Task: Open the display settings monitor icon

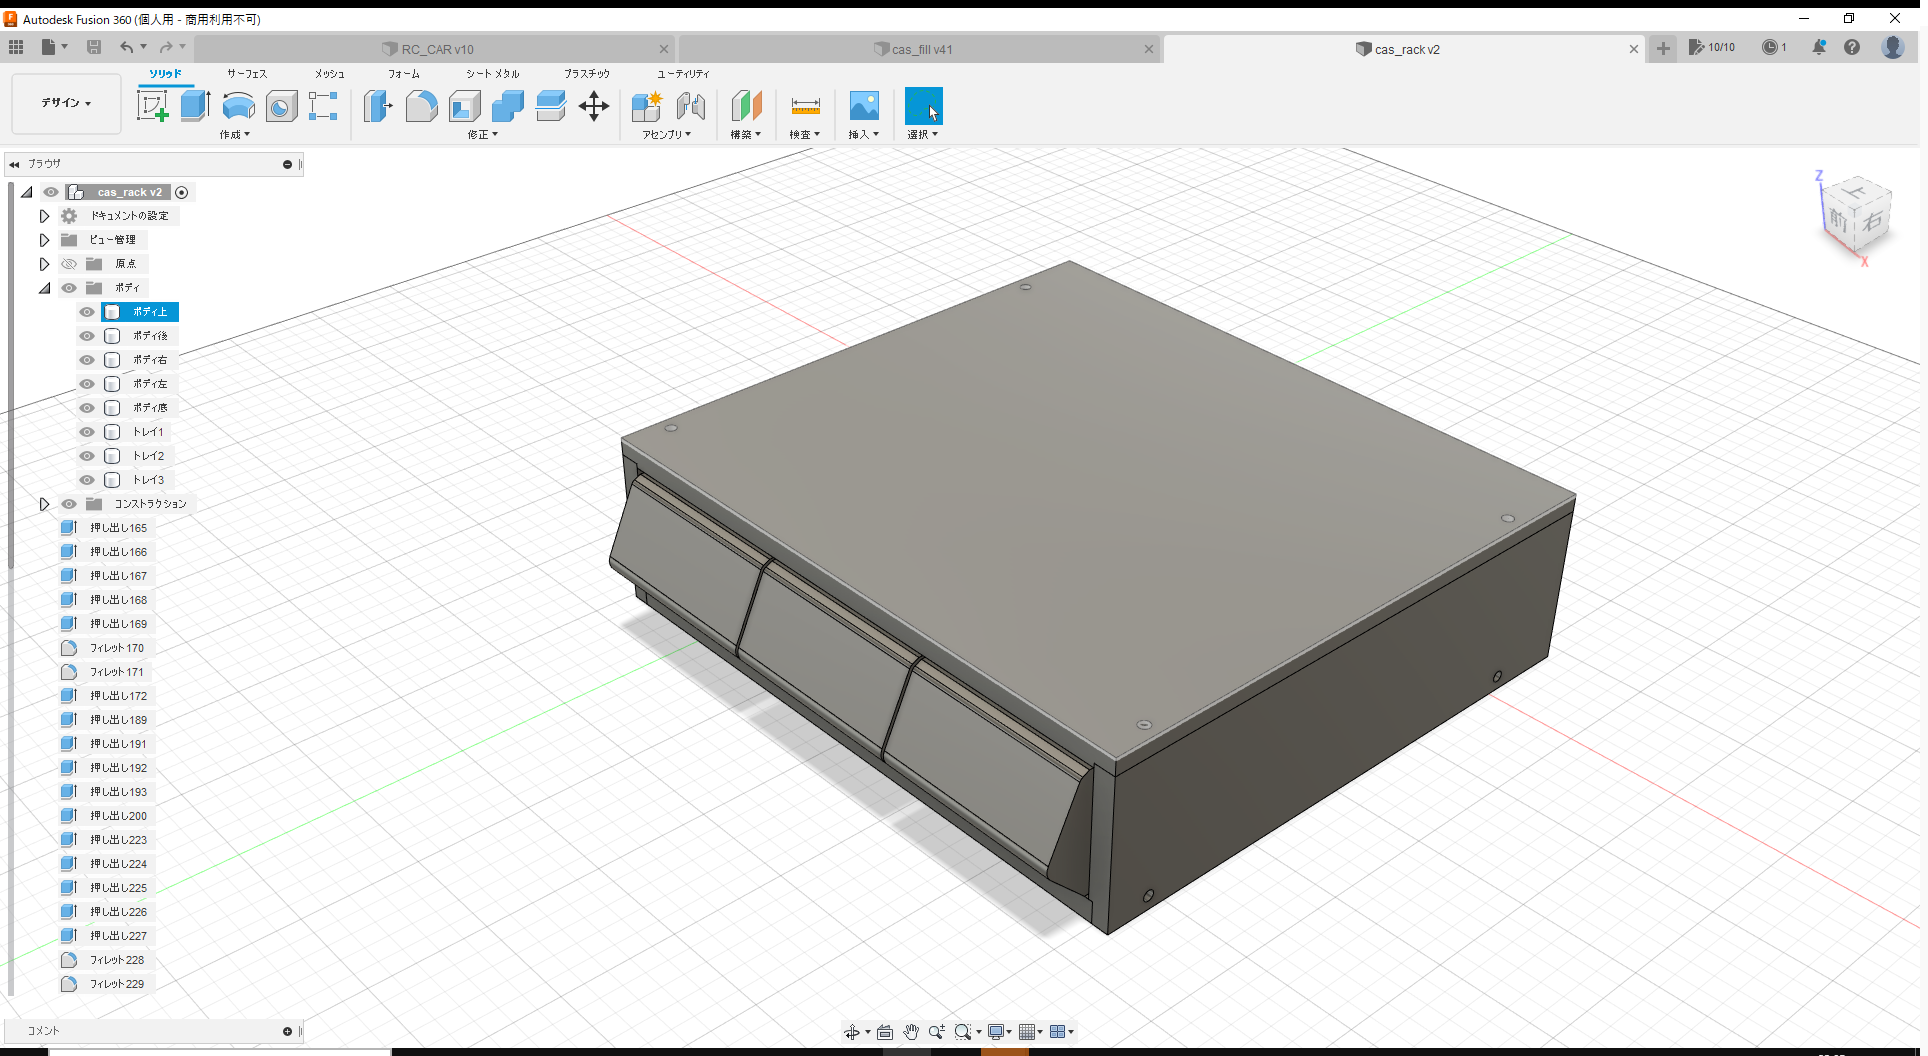Action: [x=996, y=1031]
